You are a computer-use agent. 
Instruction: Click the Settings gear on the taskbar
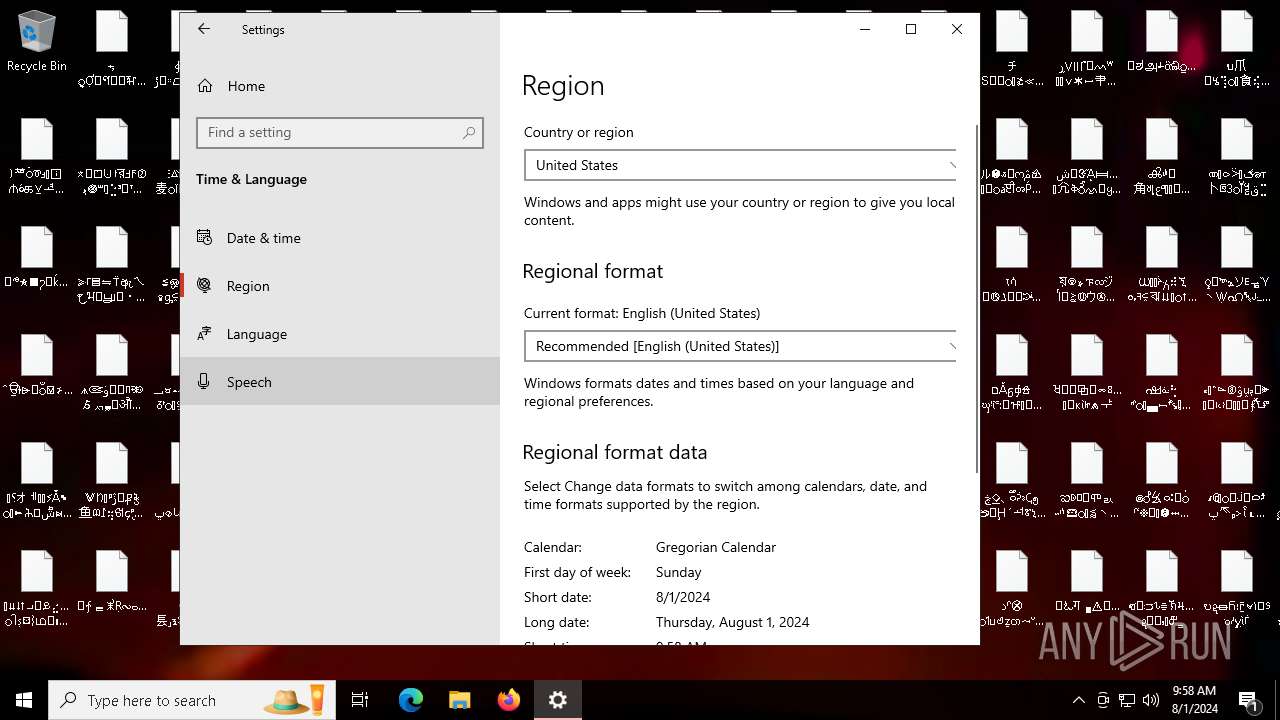558,700
